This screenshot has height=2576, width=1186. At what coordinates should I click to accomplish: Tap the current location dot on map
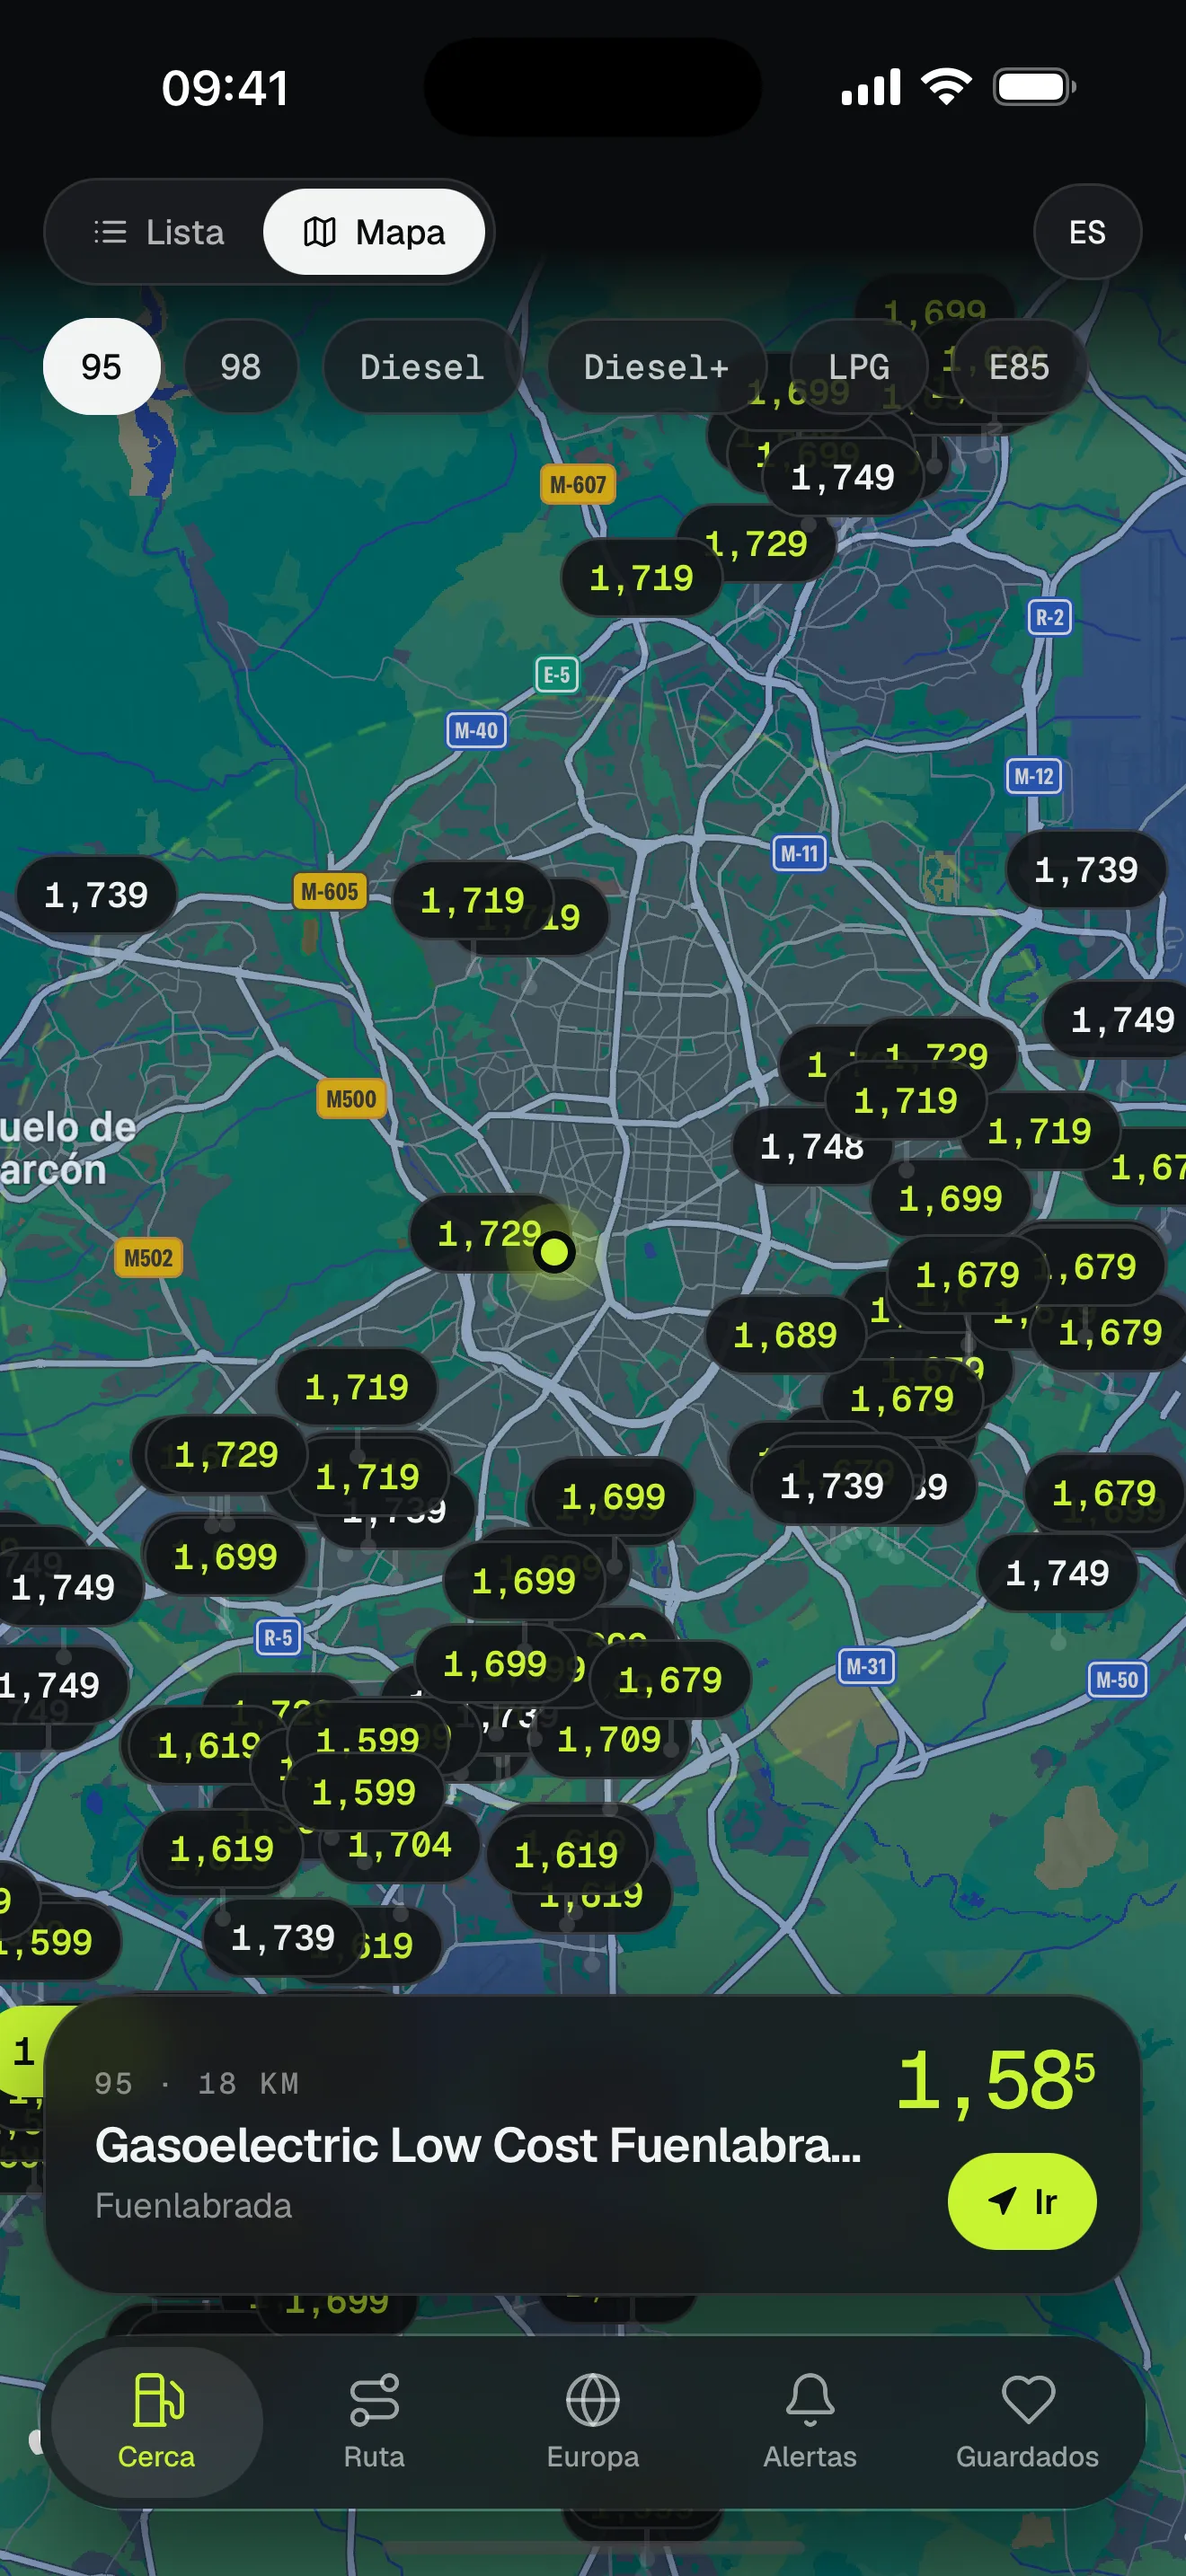click(x=554, y=1251)
